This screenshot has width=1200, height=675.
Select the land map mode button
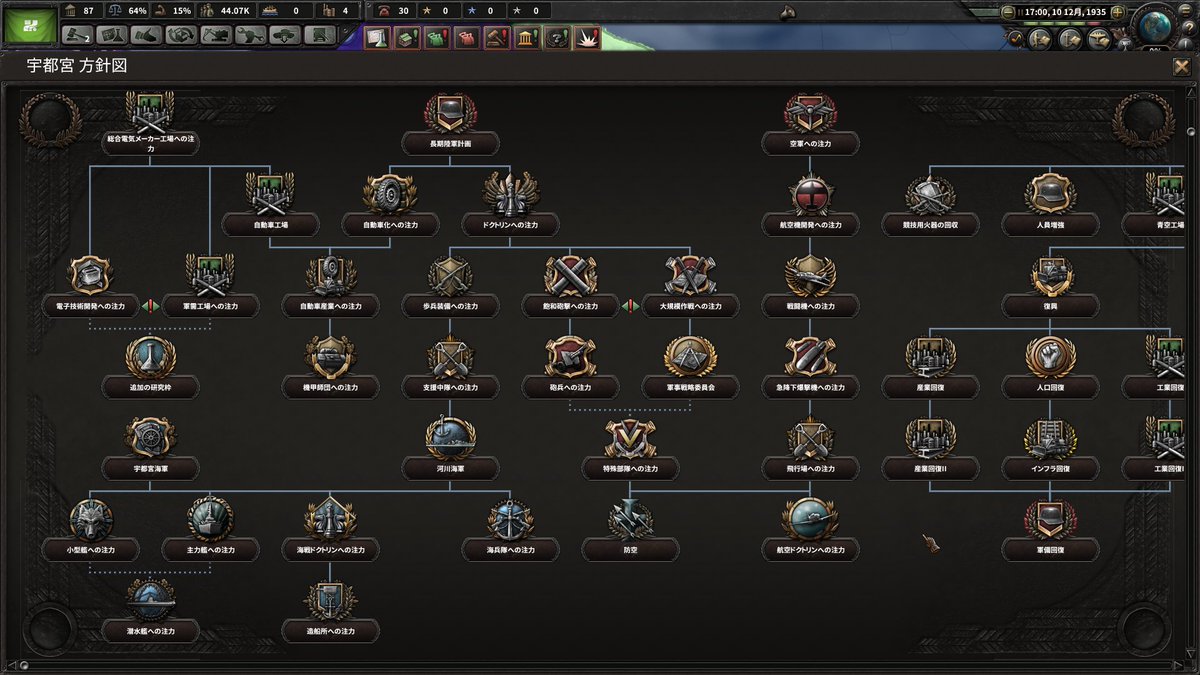pyautogui.click(x=1040, y=39)
